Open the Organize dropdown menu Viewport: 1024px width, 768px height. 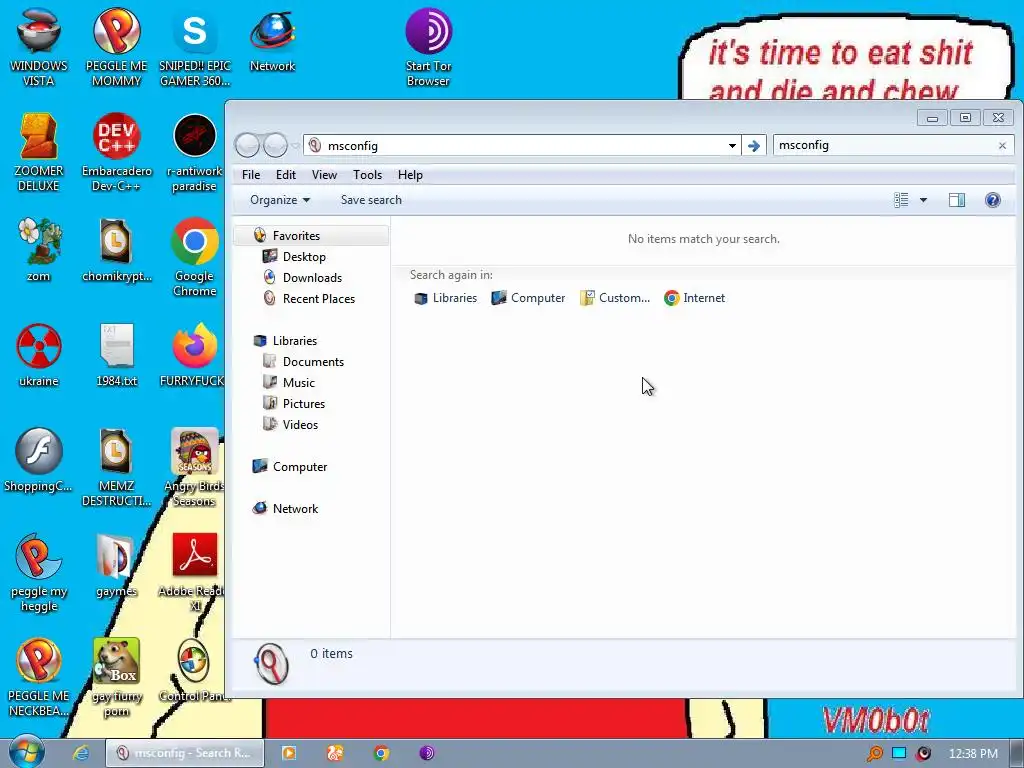point(280,200)
